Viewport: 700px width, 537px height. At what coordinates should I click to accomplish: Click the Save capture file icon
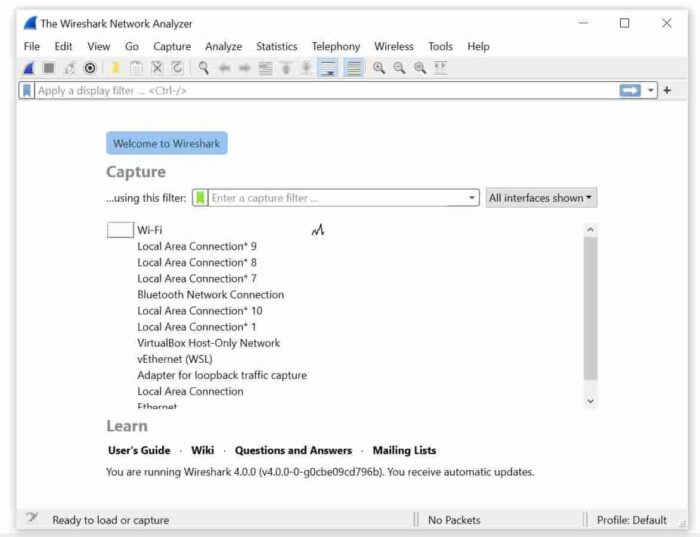click(x=136, y=68)
